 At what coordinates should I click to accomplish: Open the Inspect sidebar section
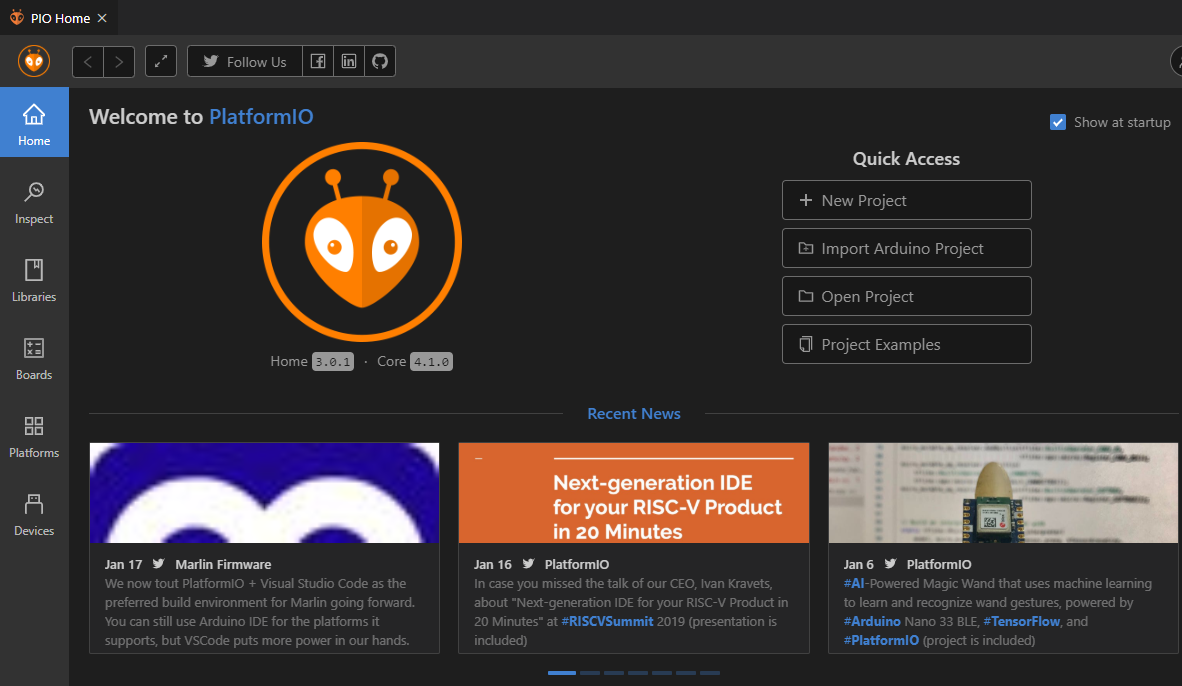34,203
